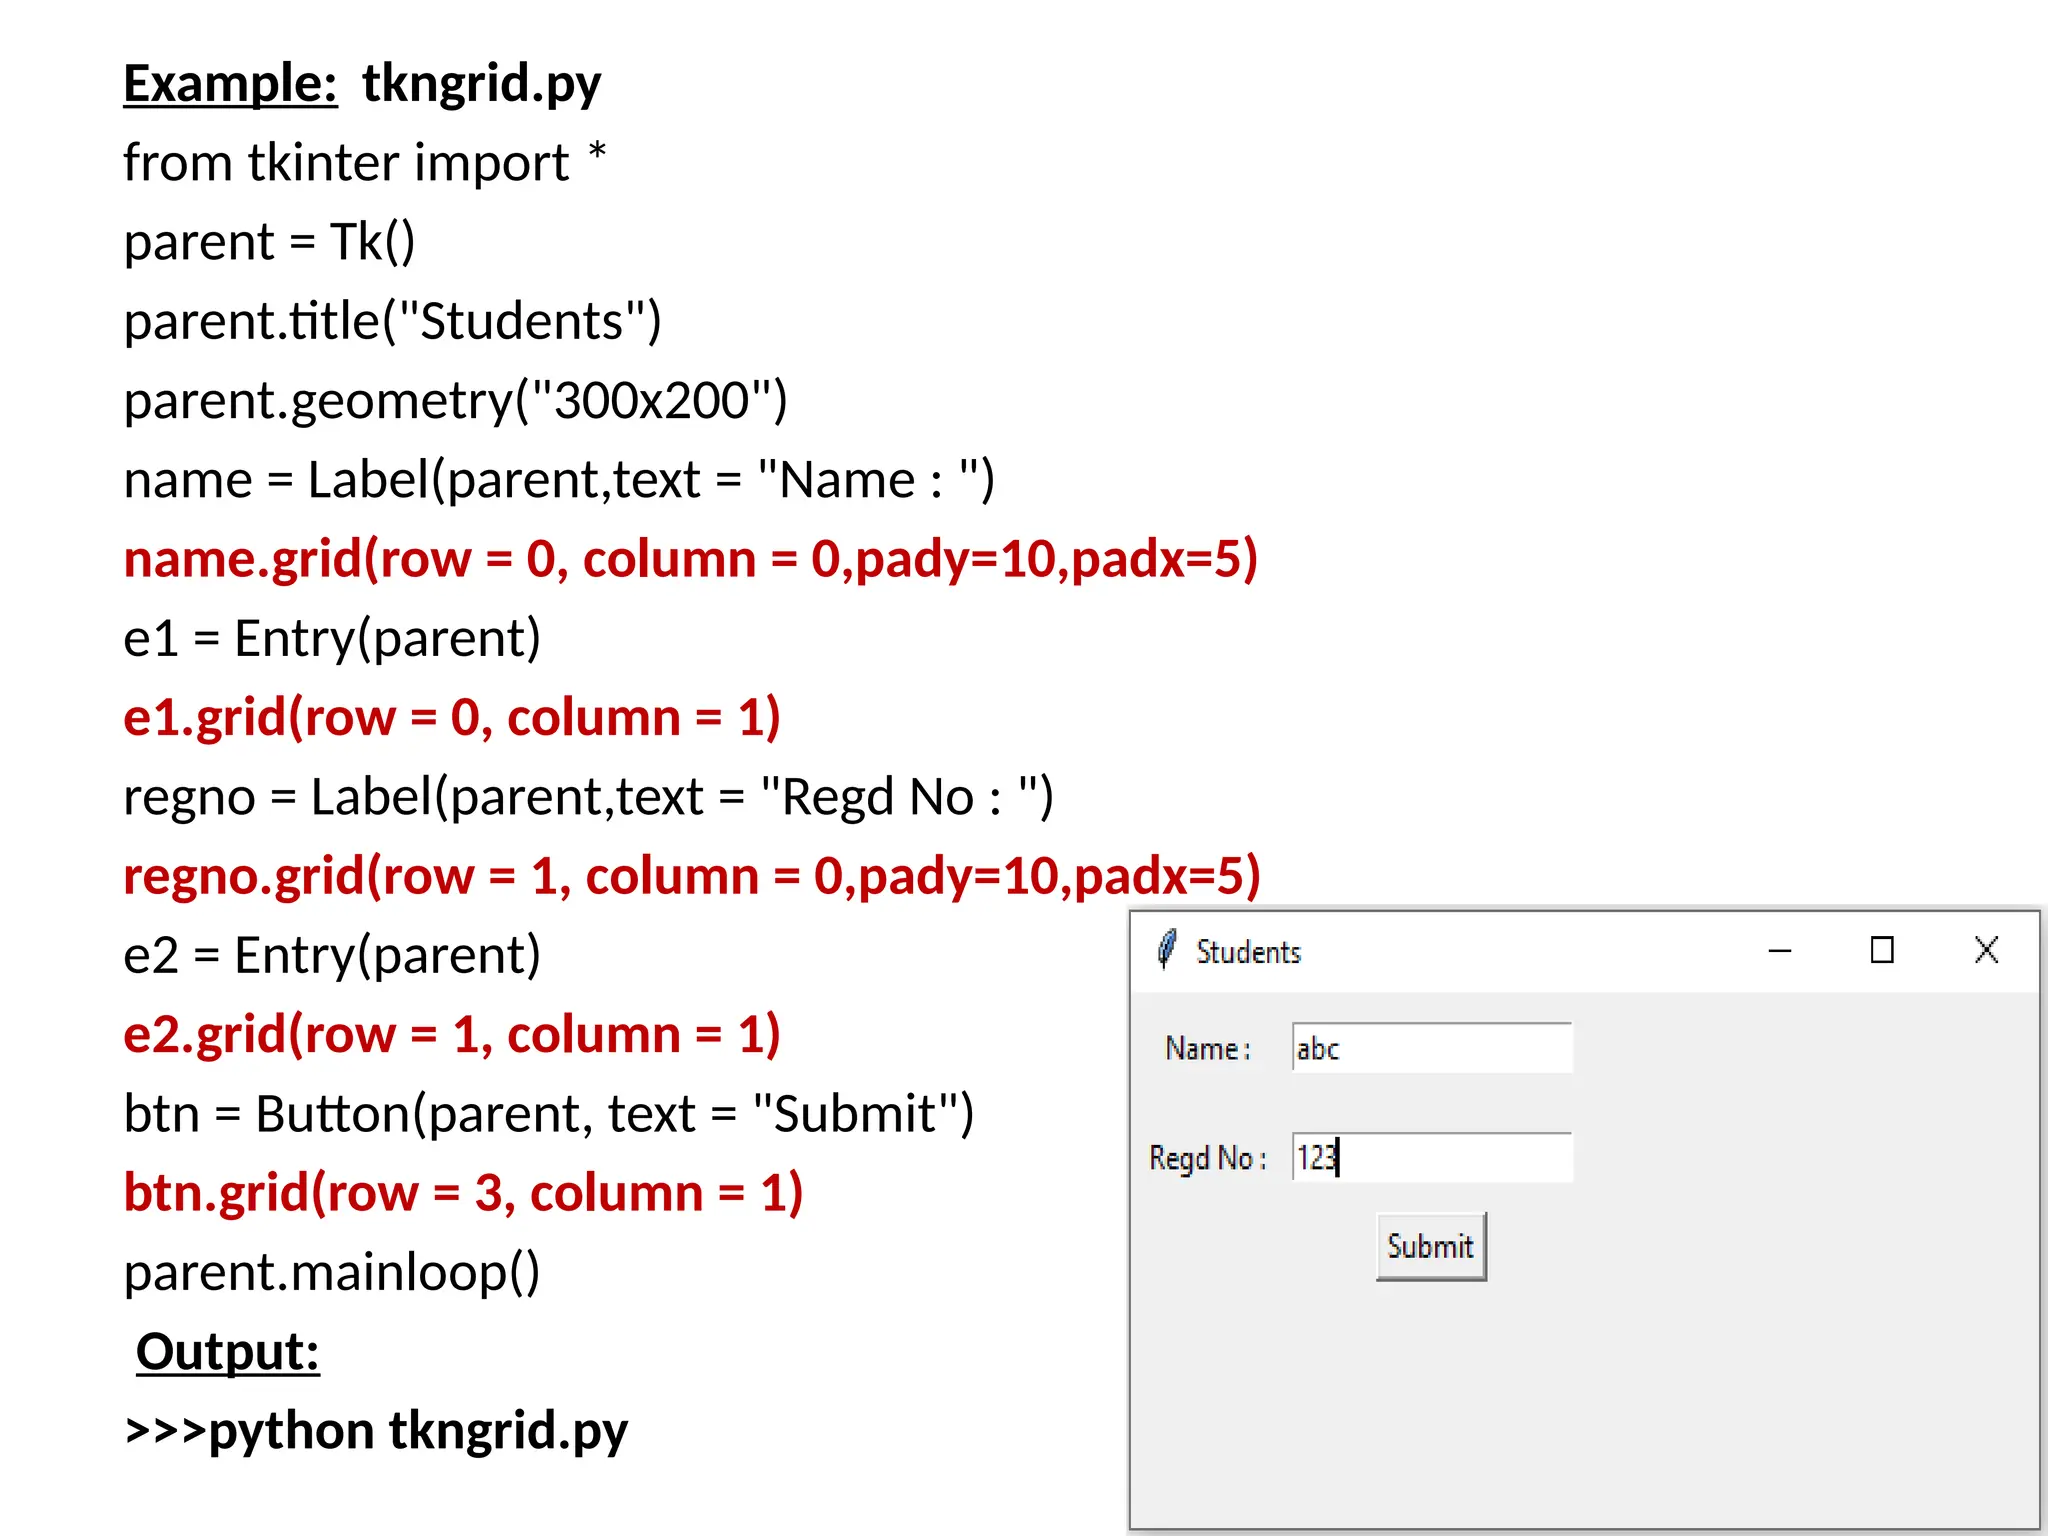Minimize the Students window
This screenshot has width=2048, height=1536.
pyautogui.click(x=1779, y=950)
